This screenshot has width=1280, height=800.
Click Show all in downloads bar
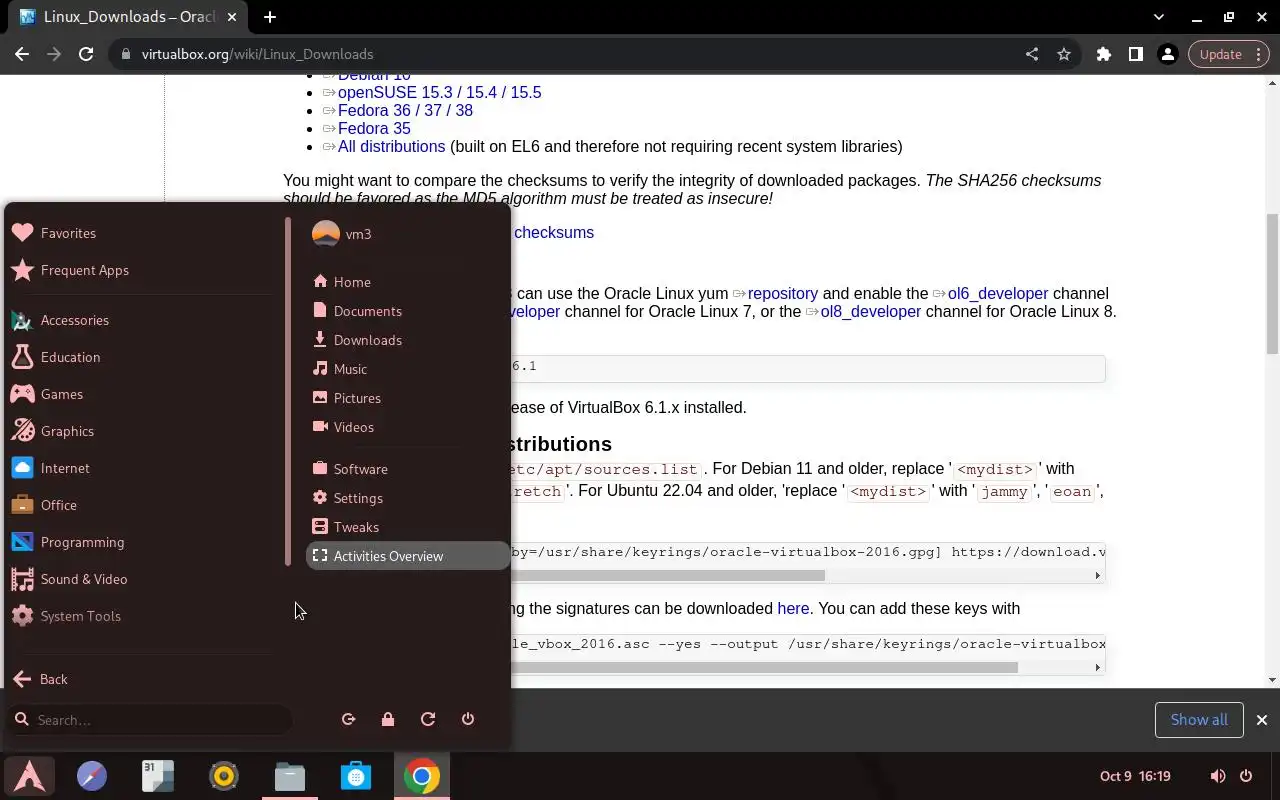1199,720
